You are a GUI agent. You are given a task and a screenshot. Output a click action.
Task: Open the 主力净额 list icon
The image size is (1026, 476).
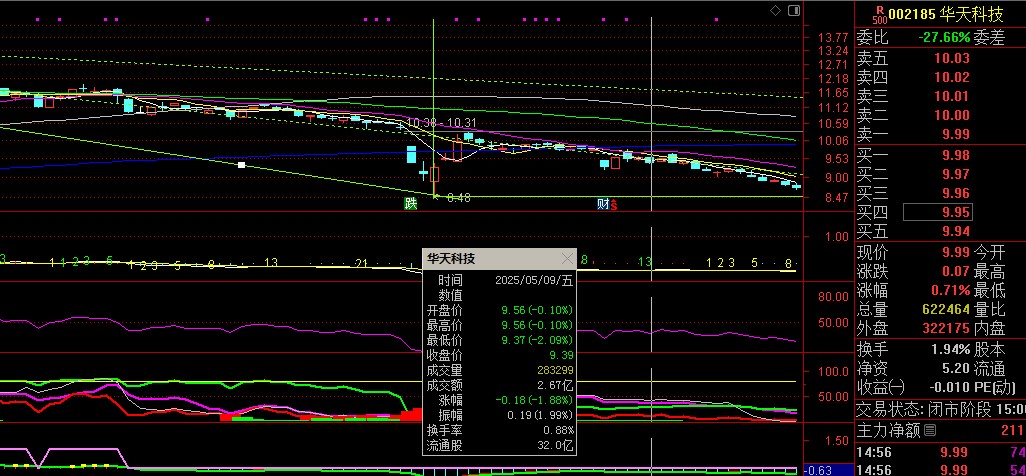929,430
